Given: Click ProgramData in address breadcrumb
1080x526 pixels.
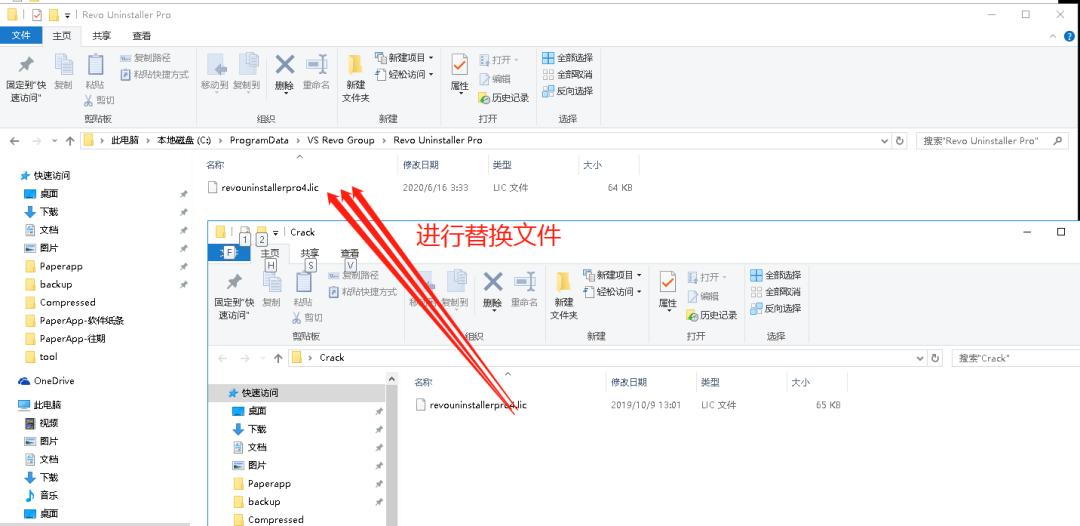Looking at the screenshot, I should click(259, 140).
